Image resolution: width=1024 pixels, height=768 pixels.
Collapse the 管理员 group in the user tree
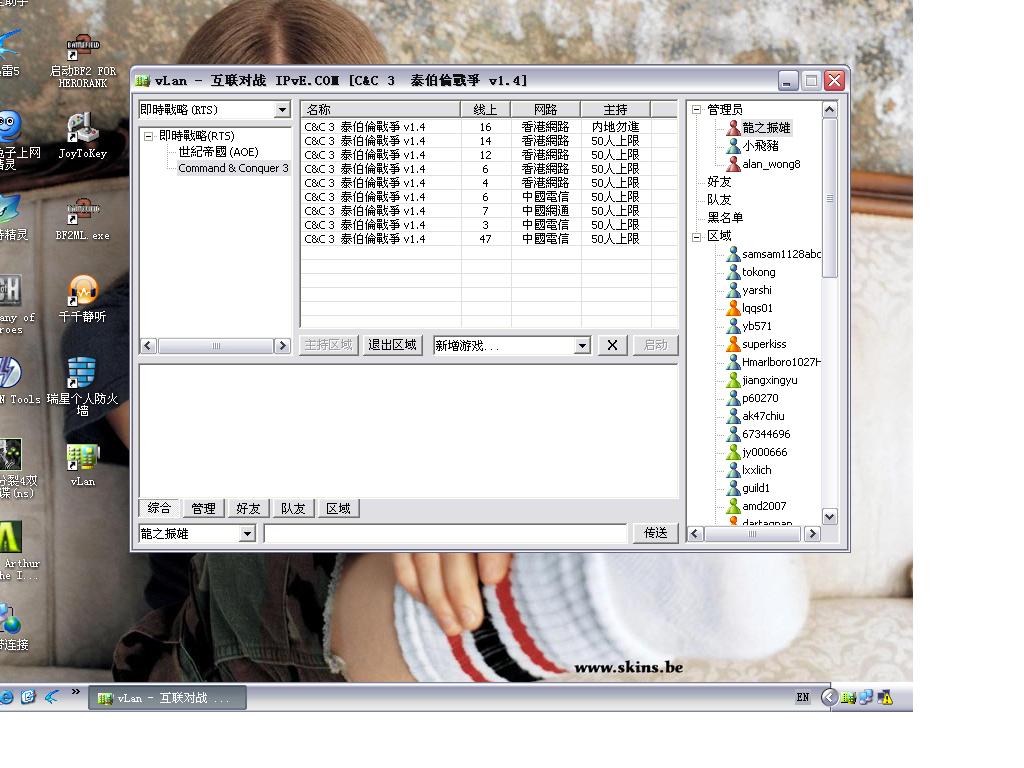(697, 110)
